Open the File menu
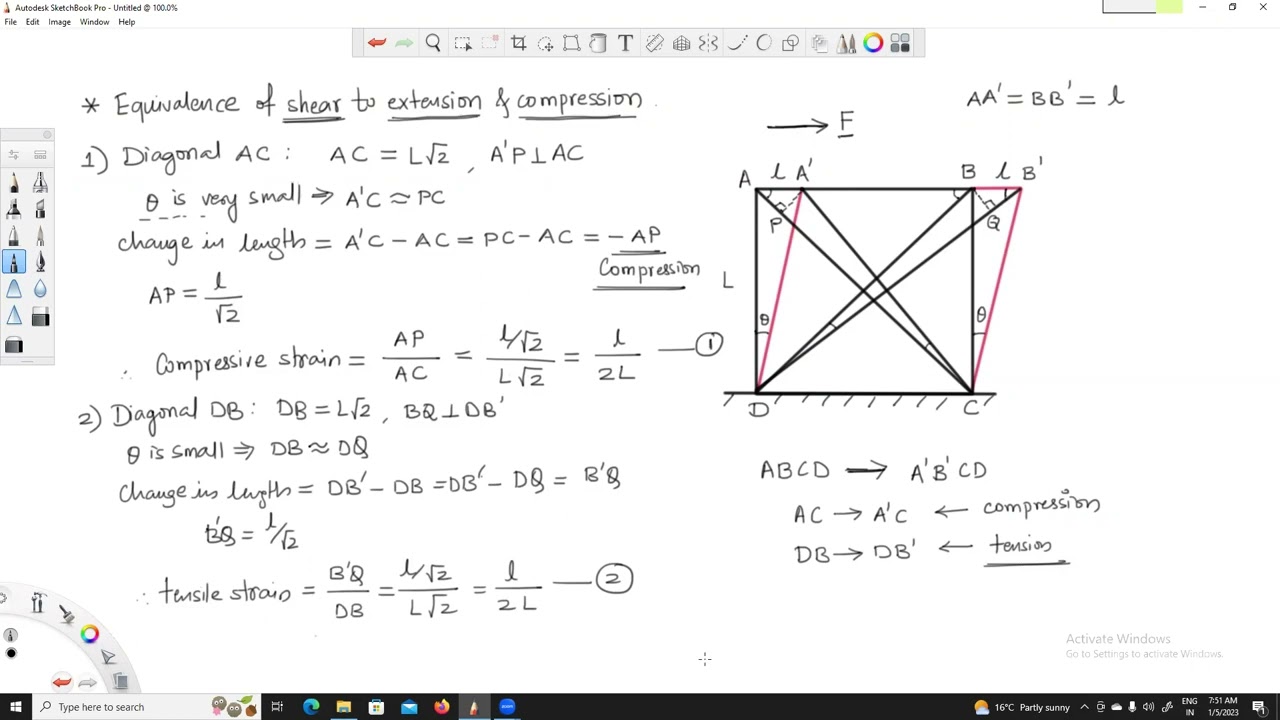1280x720 pixels. (10, 22)
